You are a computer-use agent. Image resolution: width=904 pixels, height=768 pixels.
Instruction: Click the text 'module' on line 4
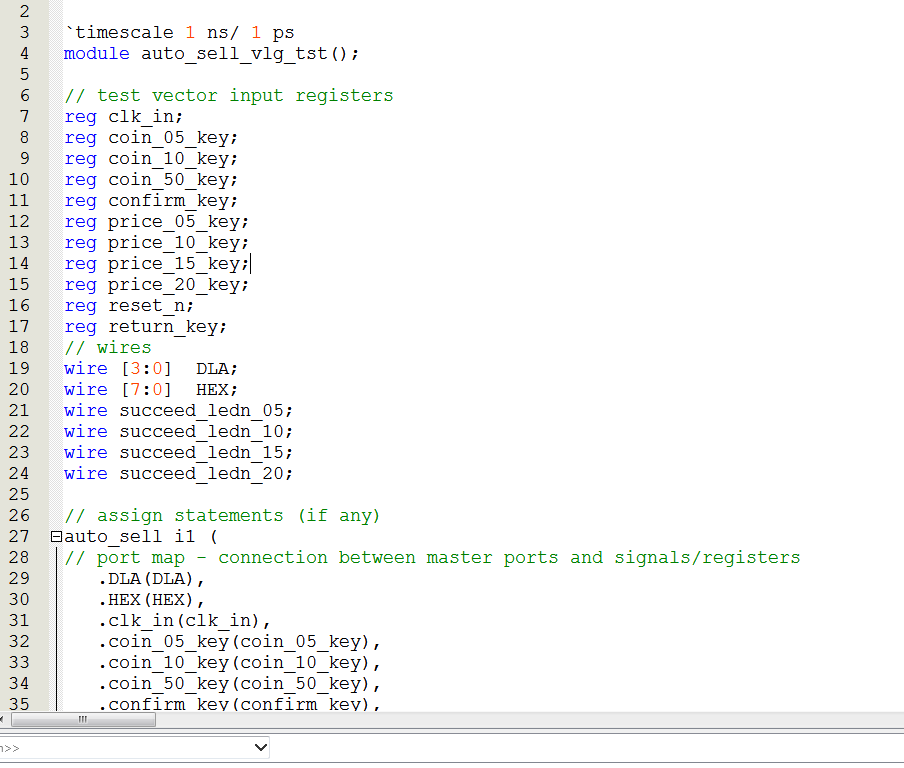[97, 54]
